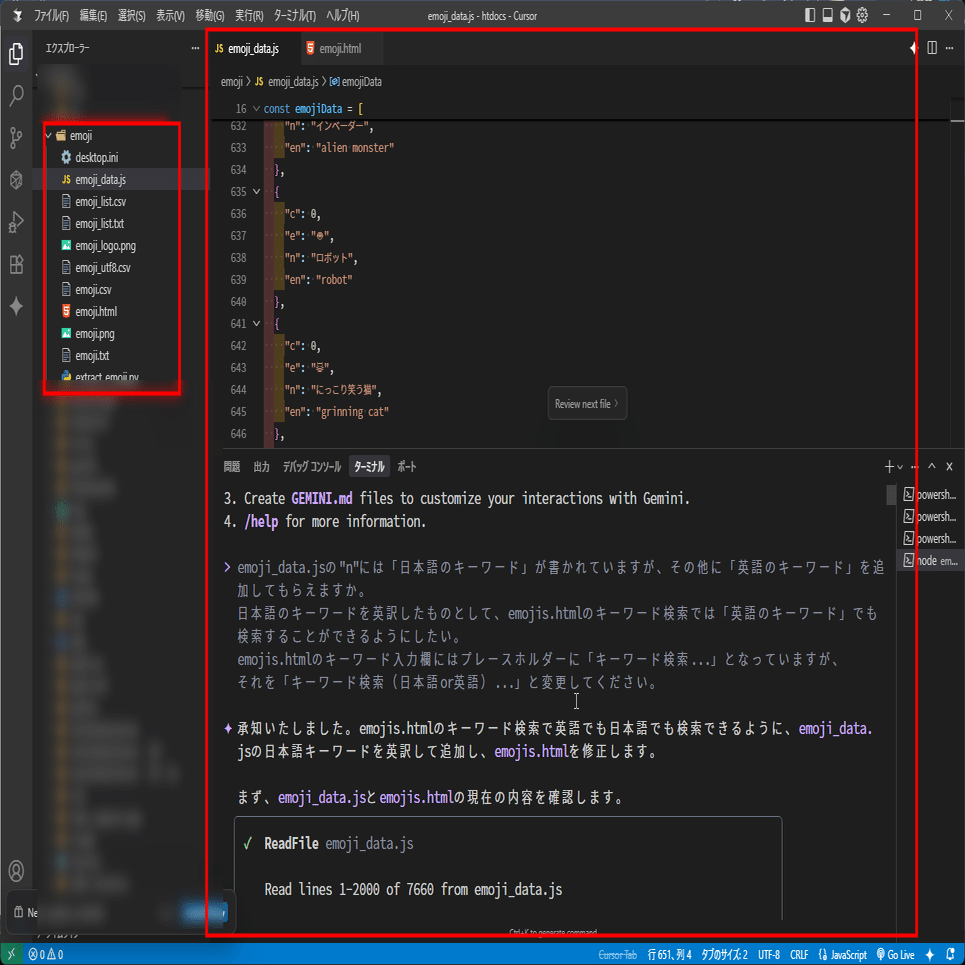
Task: Open emoji.txt in explorer
Action: tap(92, 356)
